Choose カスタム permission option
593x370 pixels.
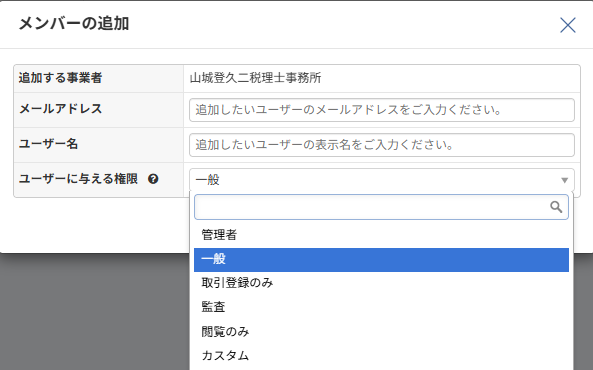(381, 355)
